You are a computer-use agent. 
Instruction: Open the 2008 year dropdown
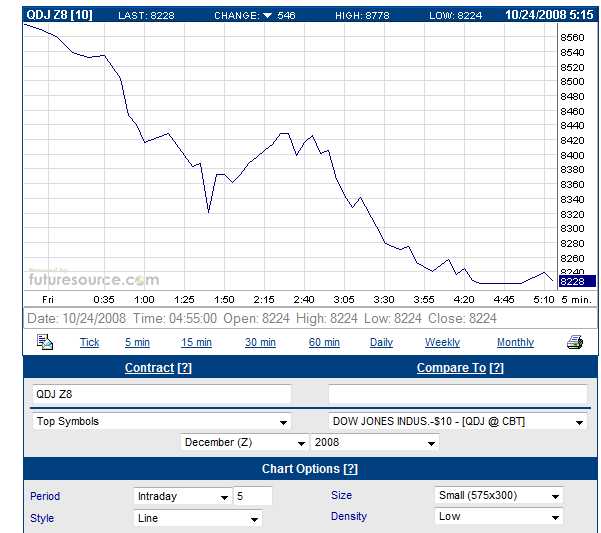pyautogui.click(x=374, y=442)
